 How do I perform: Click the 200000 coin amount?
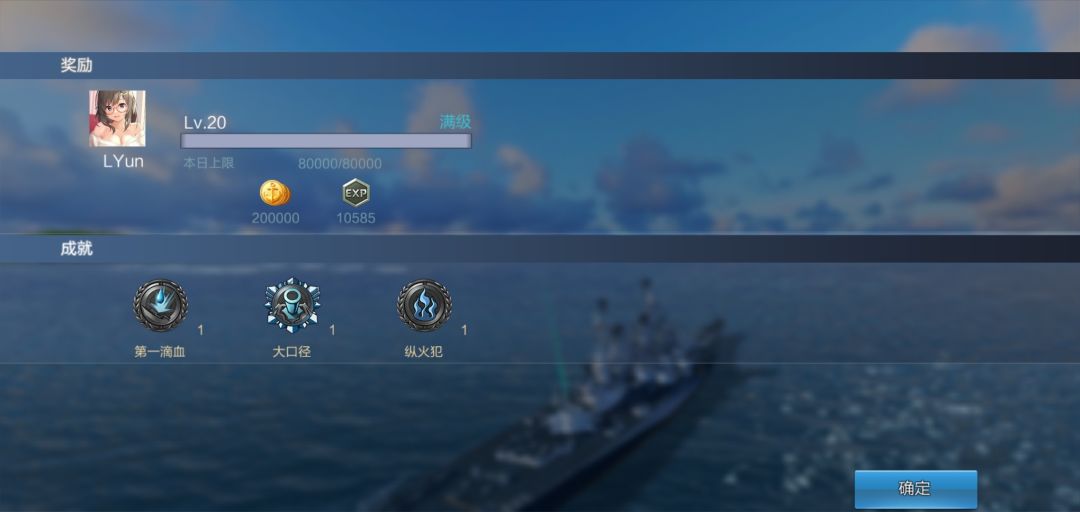coord(276,218)
